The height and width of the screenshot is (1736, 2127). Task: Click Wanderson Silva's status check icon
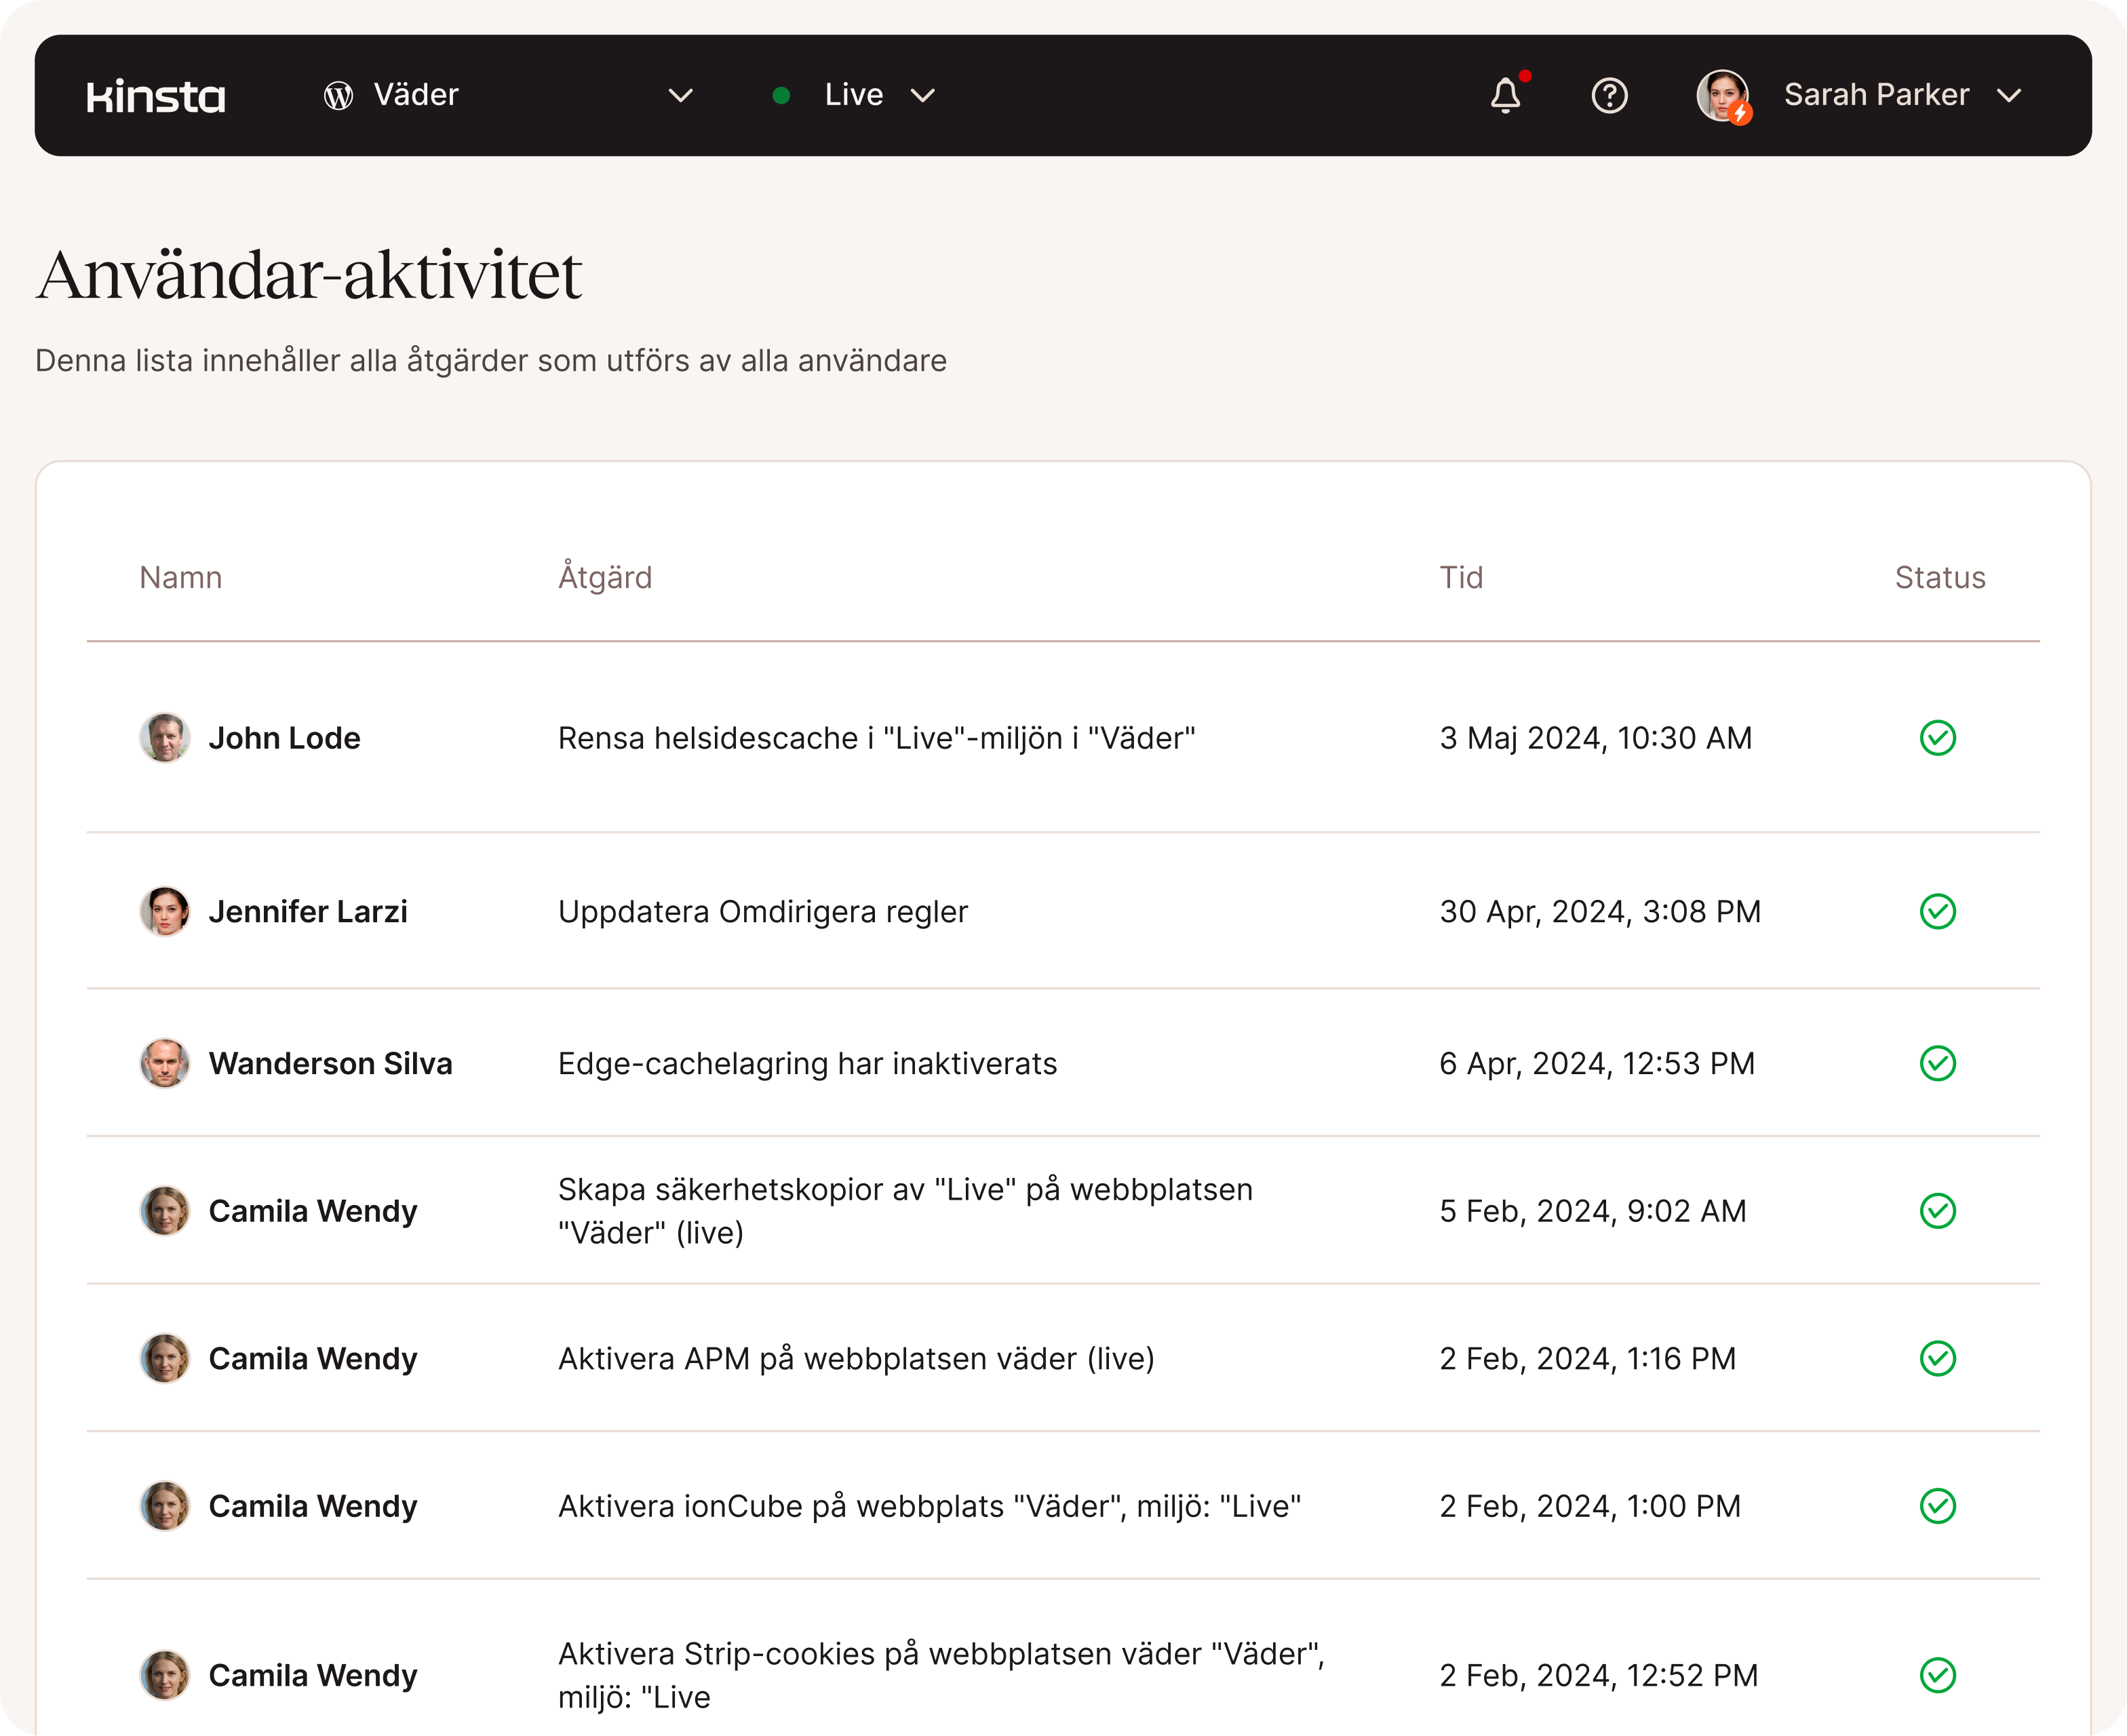[1937, 1063]
